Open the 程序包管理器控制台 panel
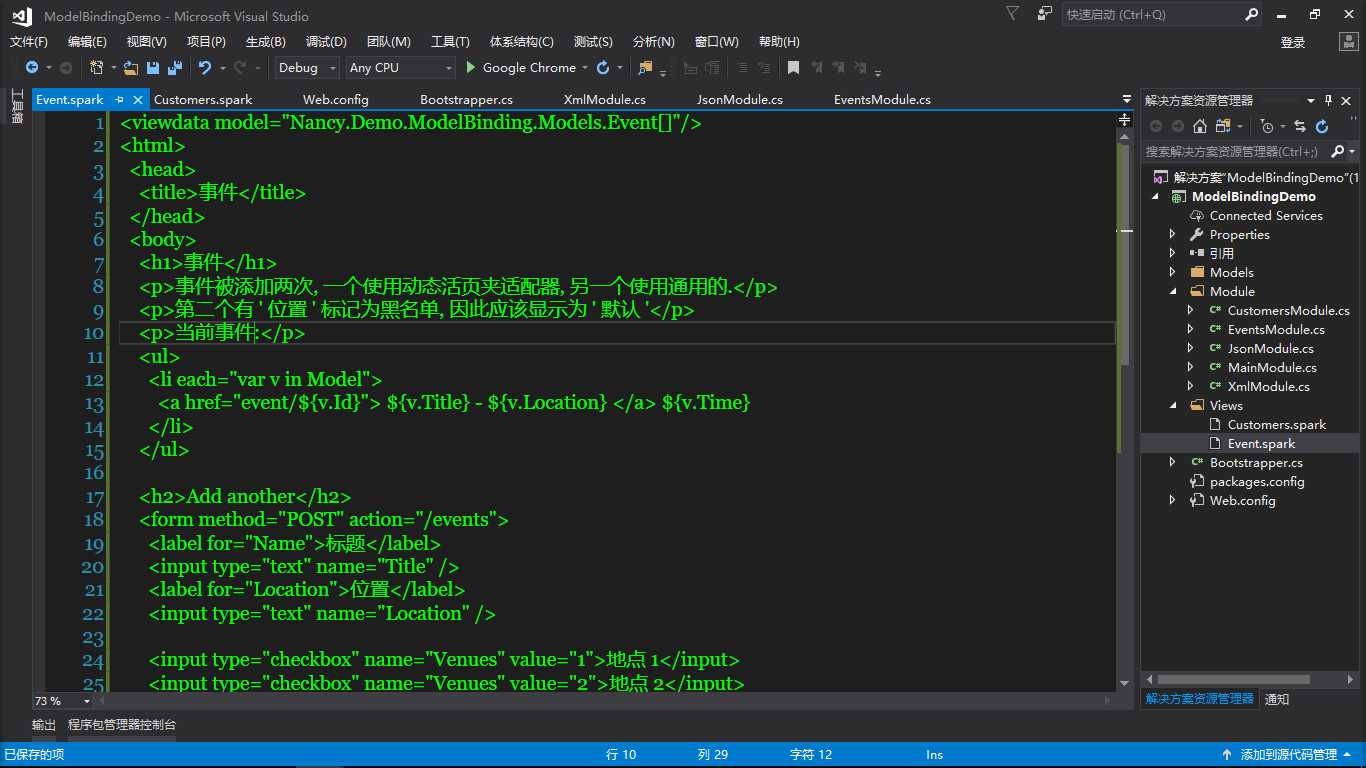The height and width of the screenshot is (768, 1366). [122, 725]
